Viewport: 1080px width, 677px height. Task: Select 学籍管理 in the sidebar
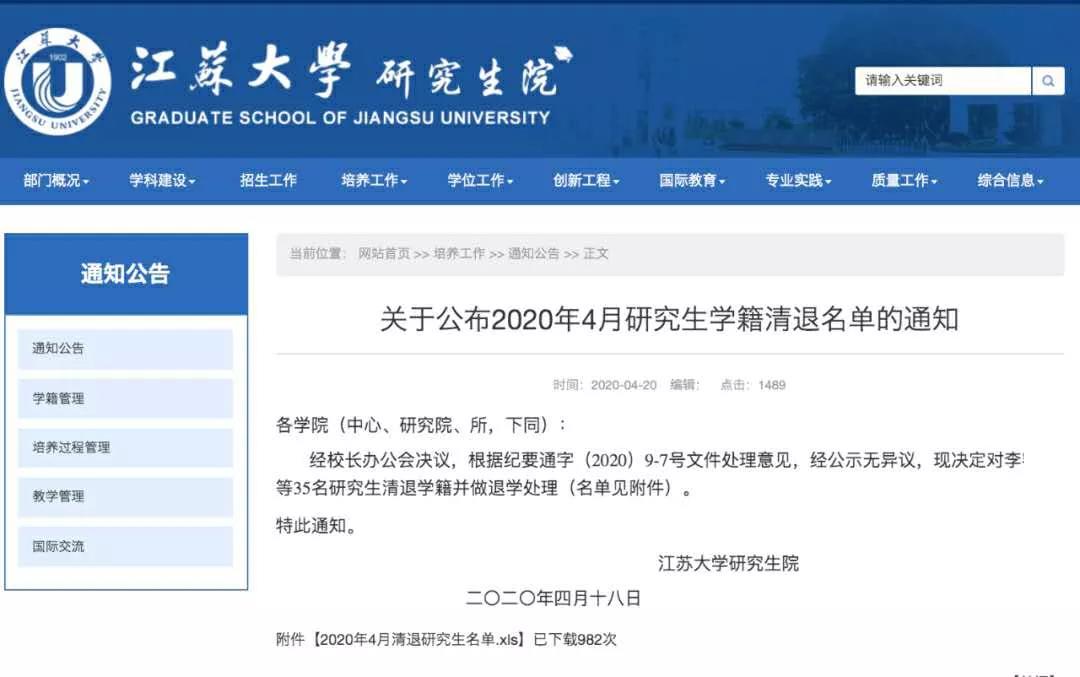point(125,398)
